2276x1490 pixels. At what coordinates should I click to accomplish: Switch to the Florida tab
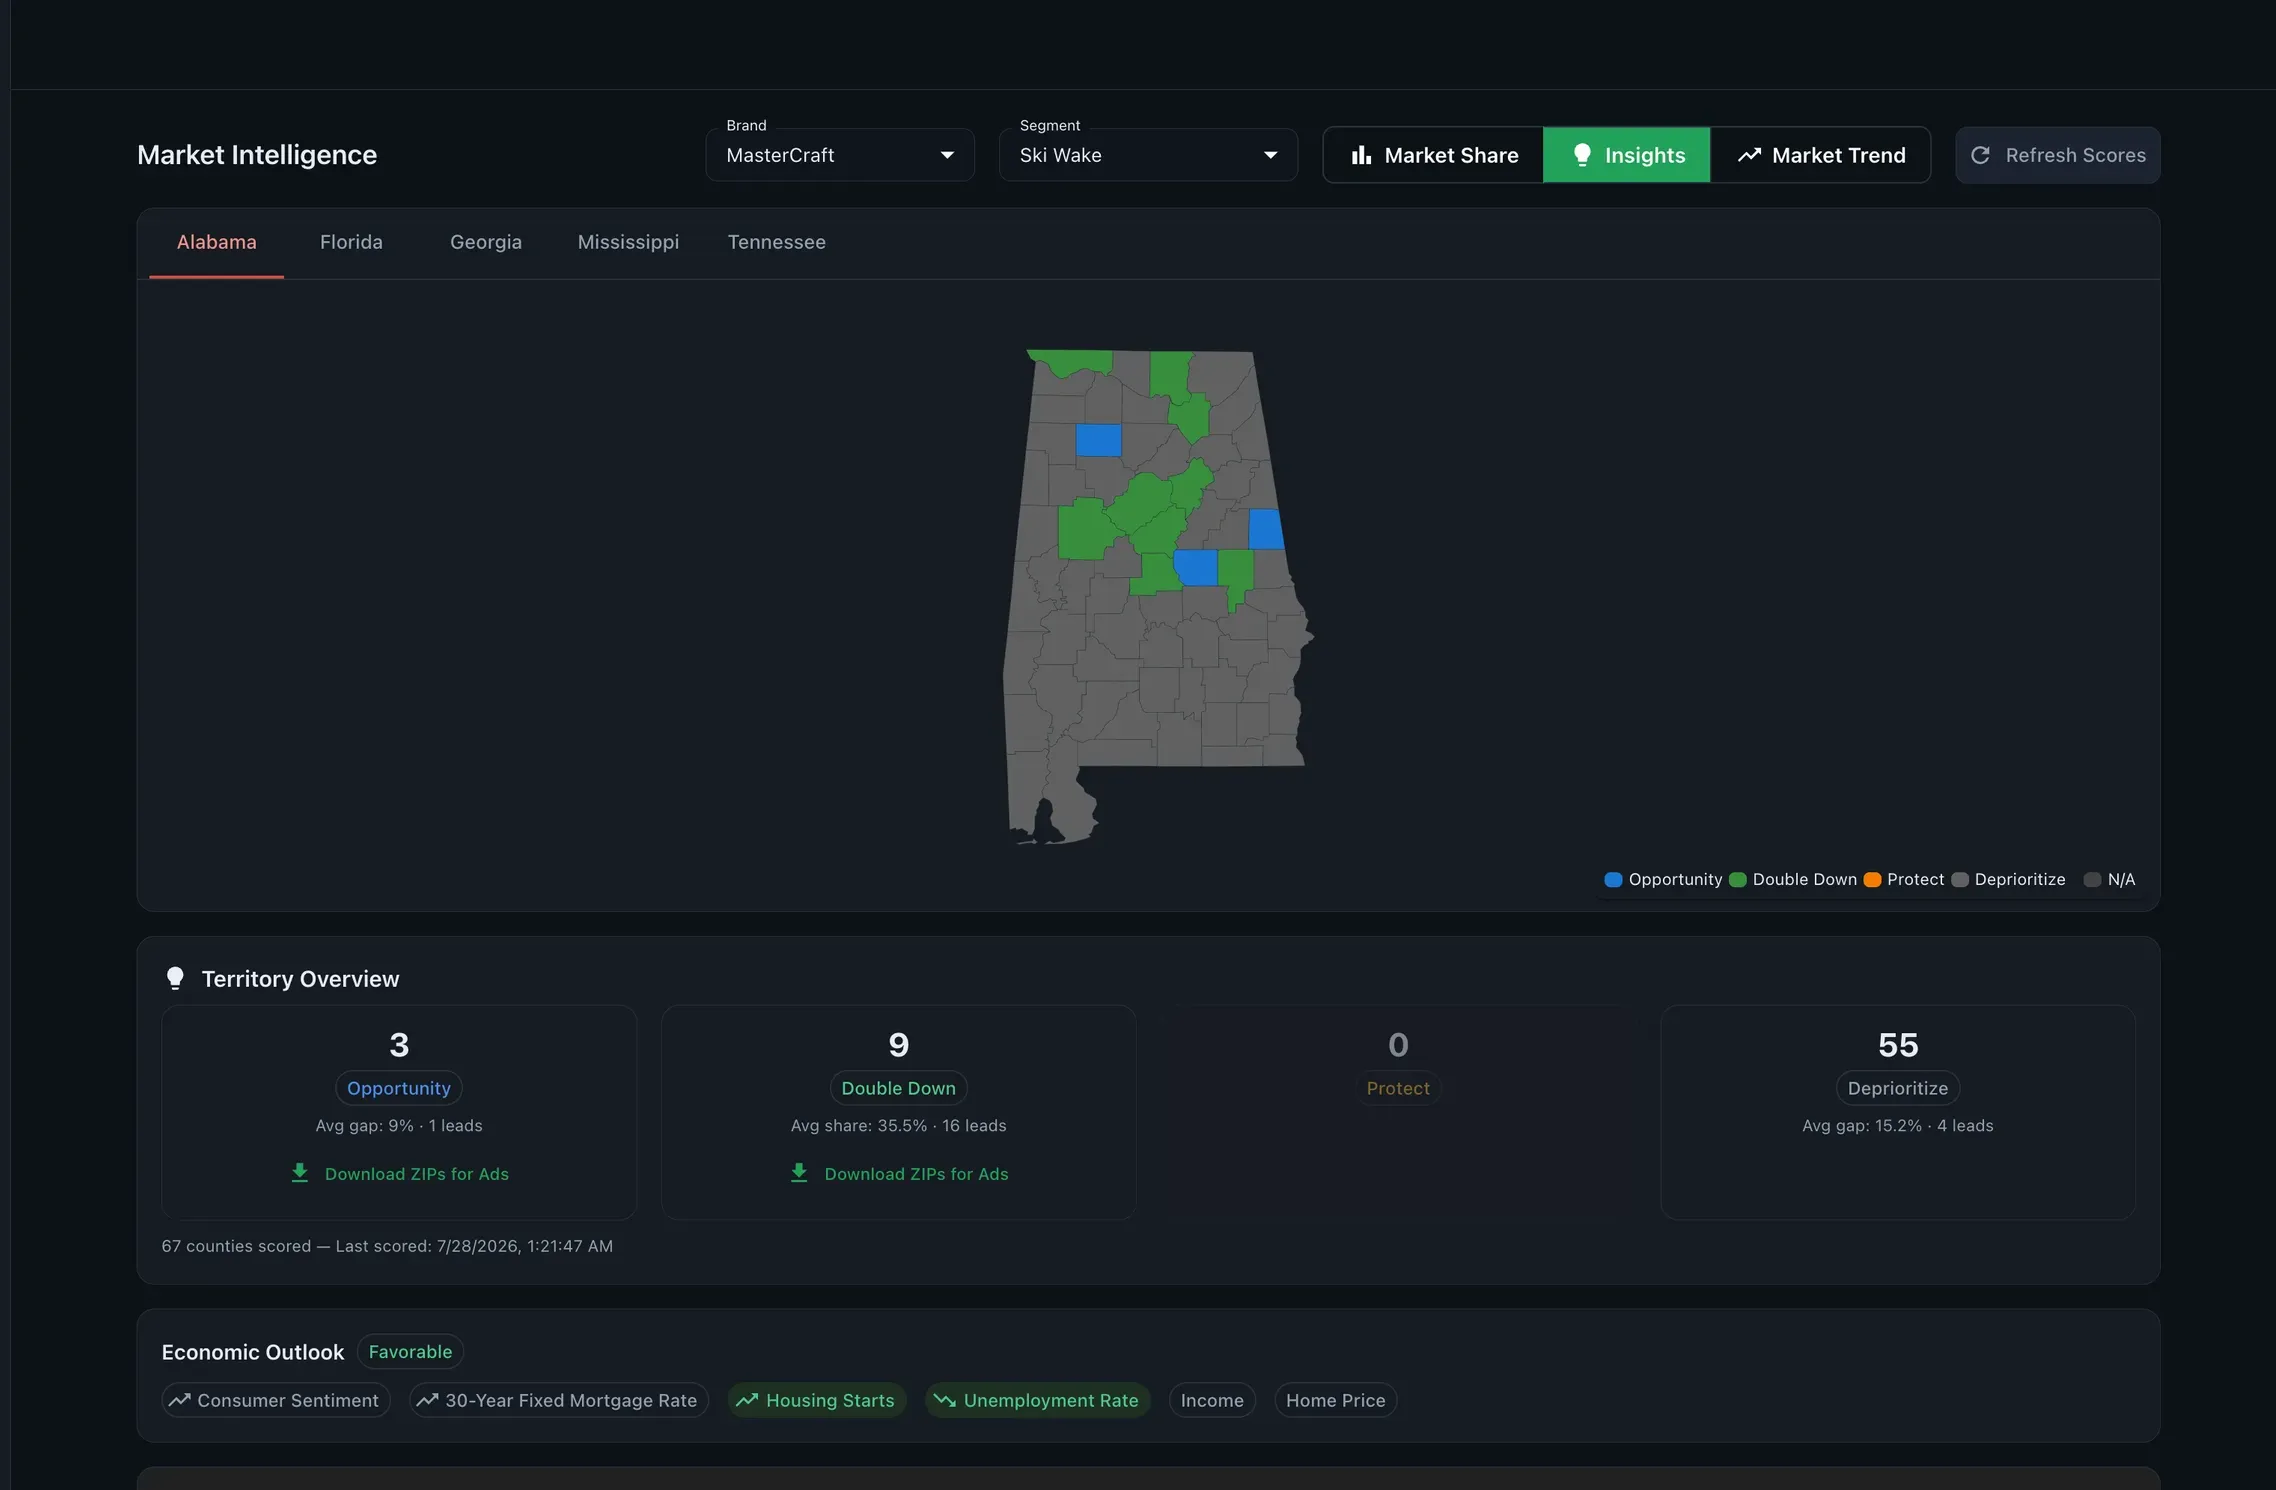(351, 243)
